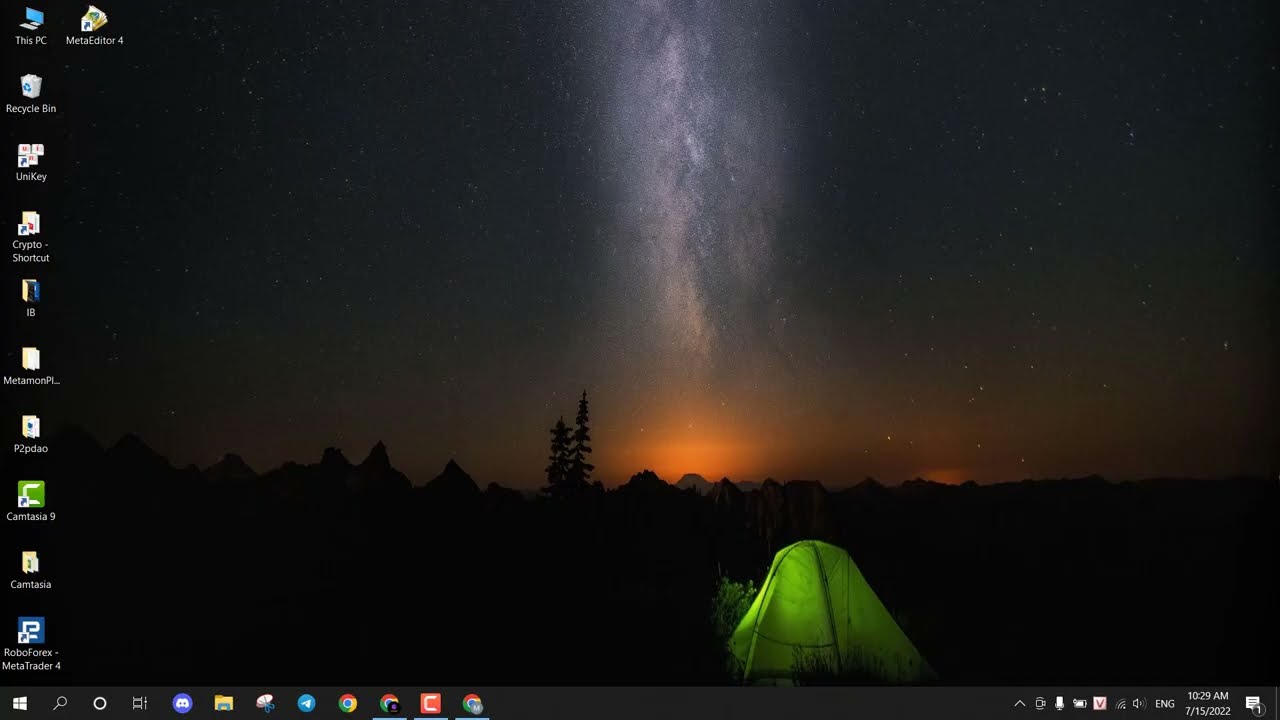Click the P2pdao desktop icon
The image size is (1280, 720).
tap(31, 428)
